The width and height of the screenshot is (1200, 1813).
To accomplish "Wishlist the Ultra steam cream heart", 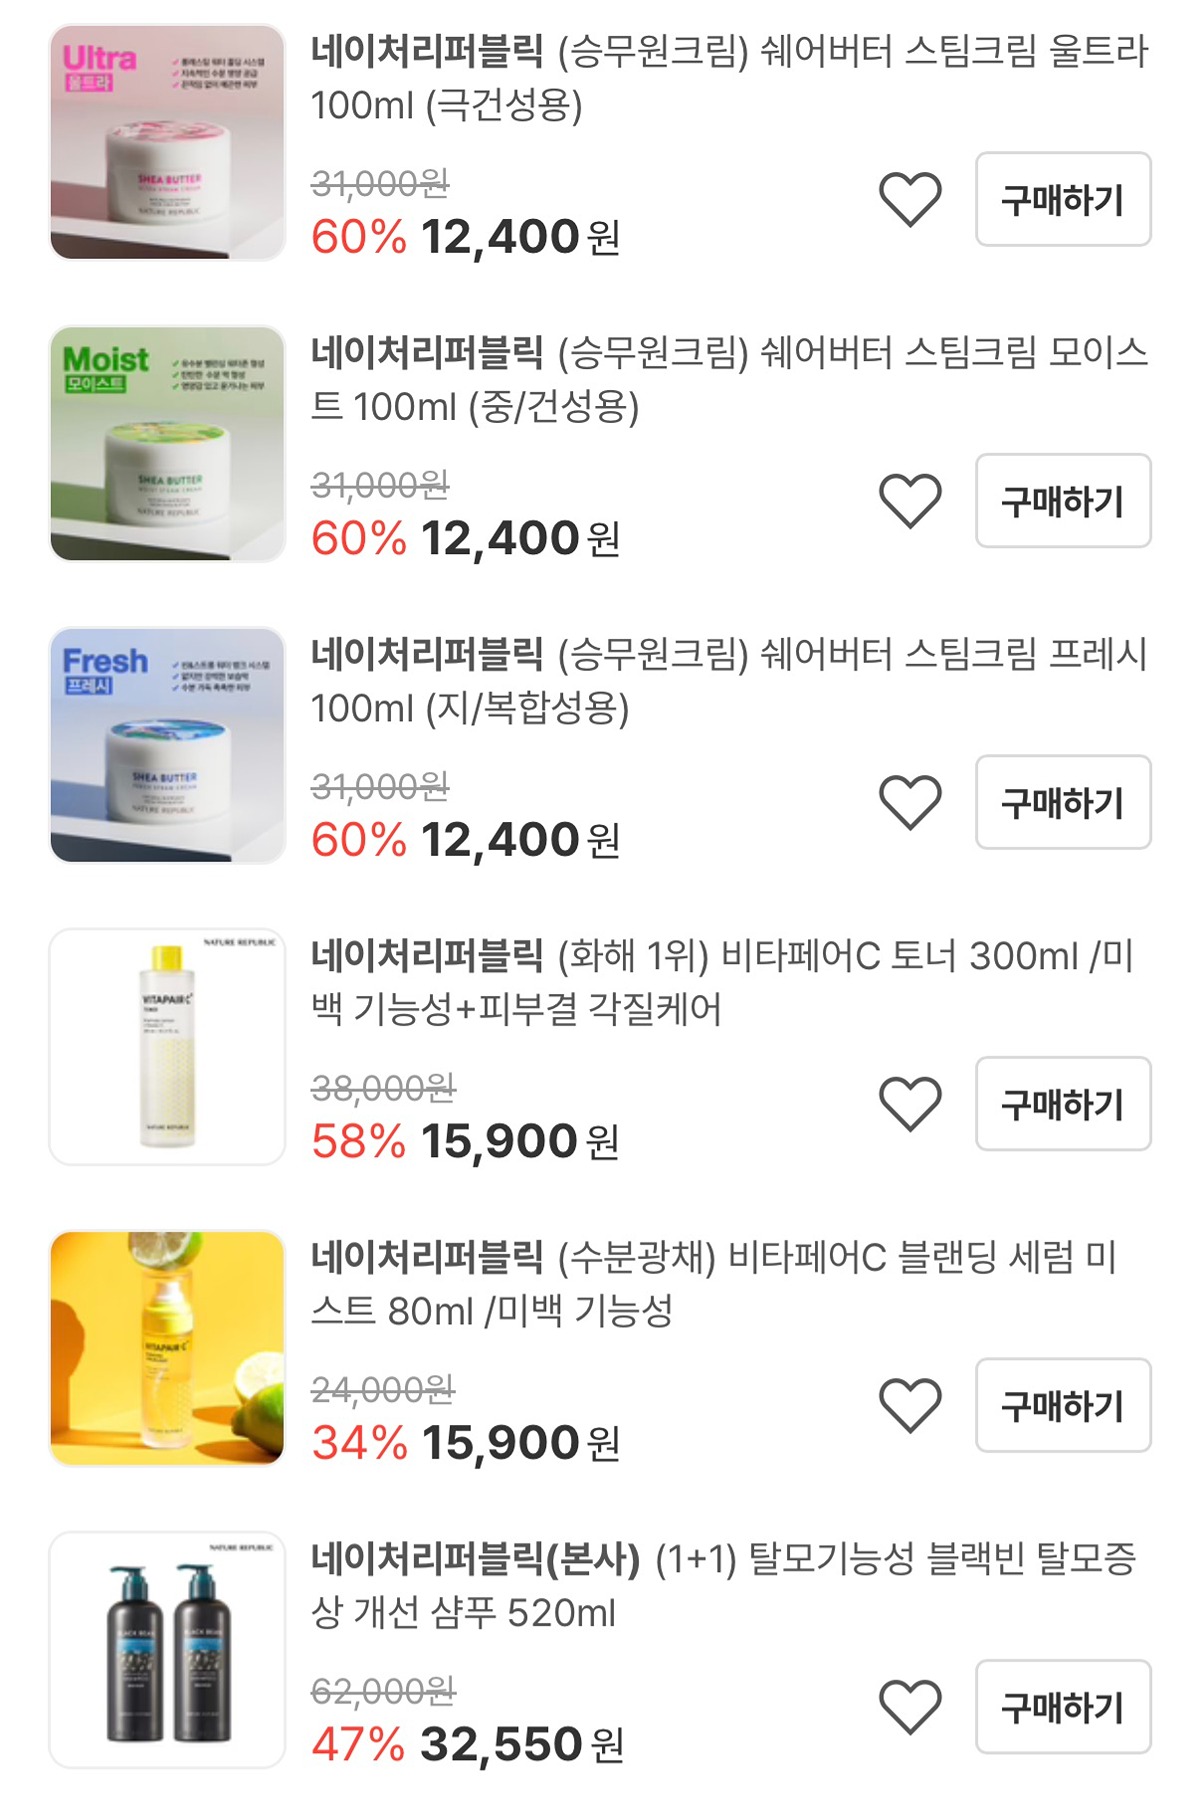I will [x=910, y=199].
